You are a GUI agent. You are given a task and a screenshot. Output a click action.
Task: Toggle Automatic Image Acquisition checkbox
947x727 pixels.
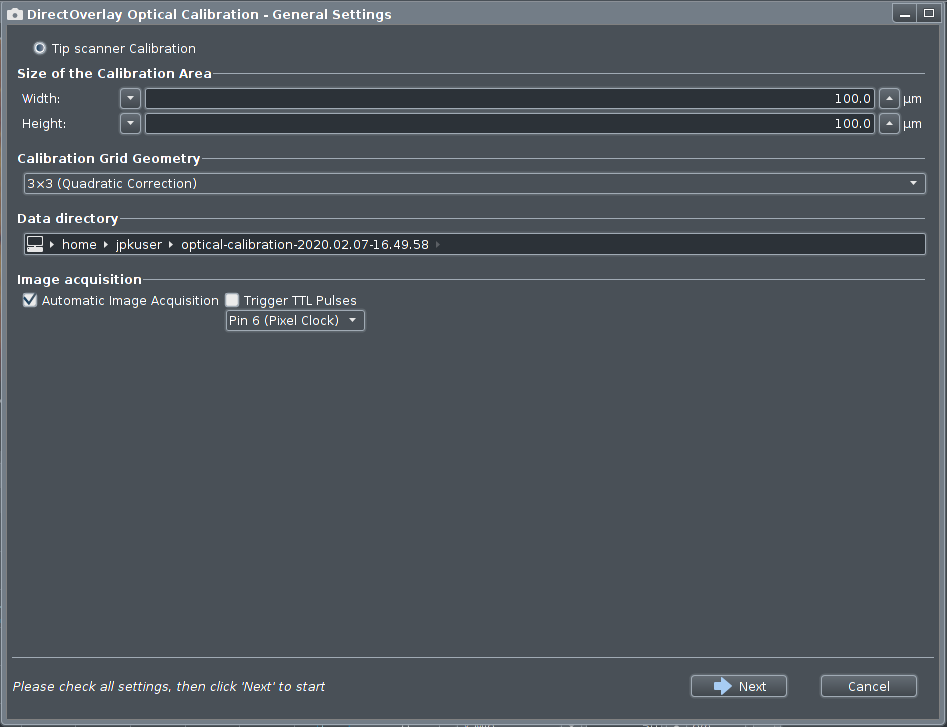point(30,300)
